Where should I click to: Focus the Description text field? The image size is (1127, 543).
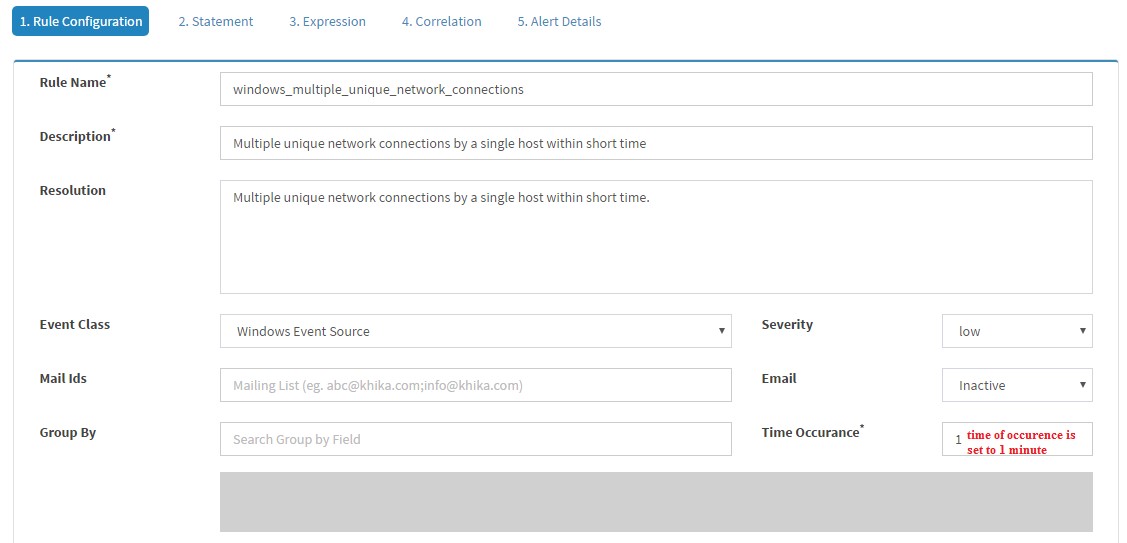(656, 143)
